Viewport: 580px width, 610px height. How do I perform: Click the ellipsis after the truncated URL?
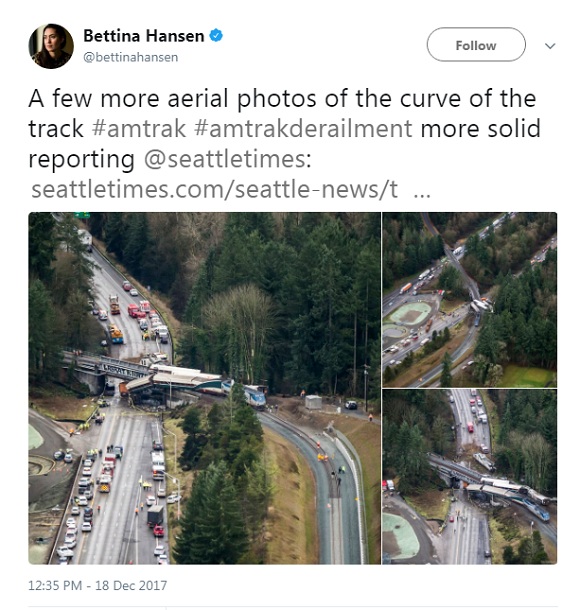(x=422, y=193)
